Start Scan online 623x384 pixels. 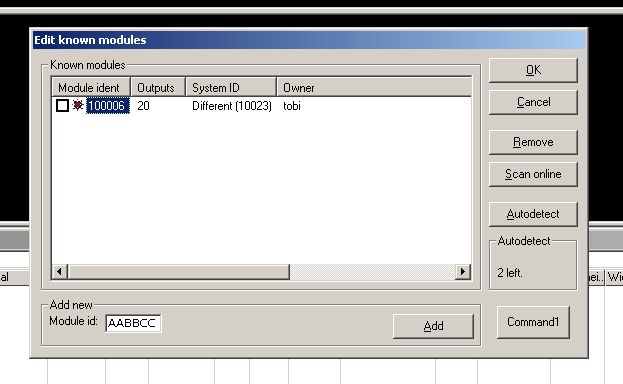(x=533, y=174)
